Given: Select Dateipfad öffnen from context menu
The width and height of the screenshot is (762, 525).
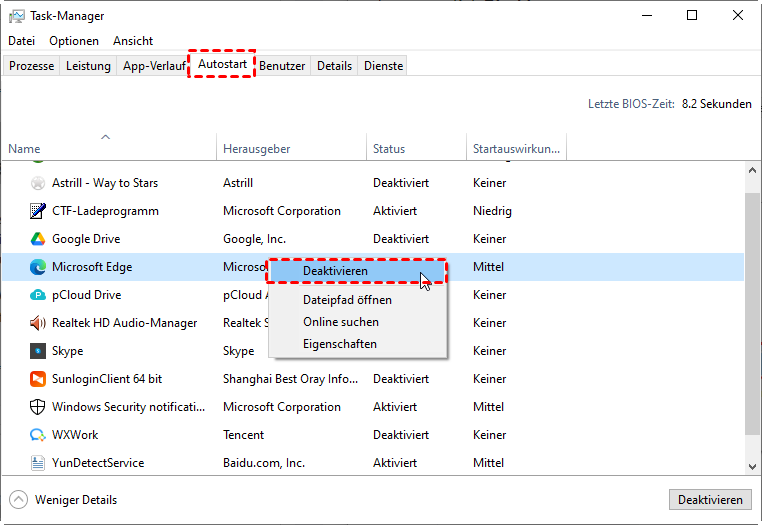Looking at the screenshot, I should click(347, 300).
